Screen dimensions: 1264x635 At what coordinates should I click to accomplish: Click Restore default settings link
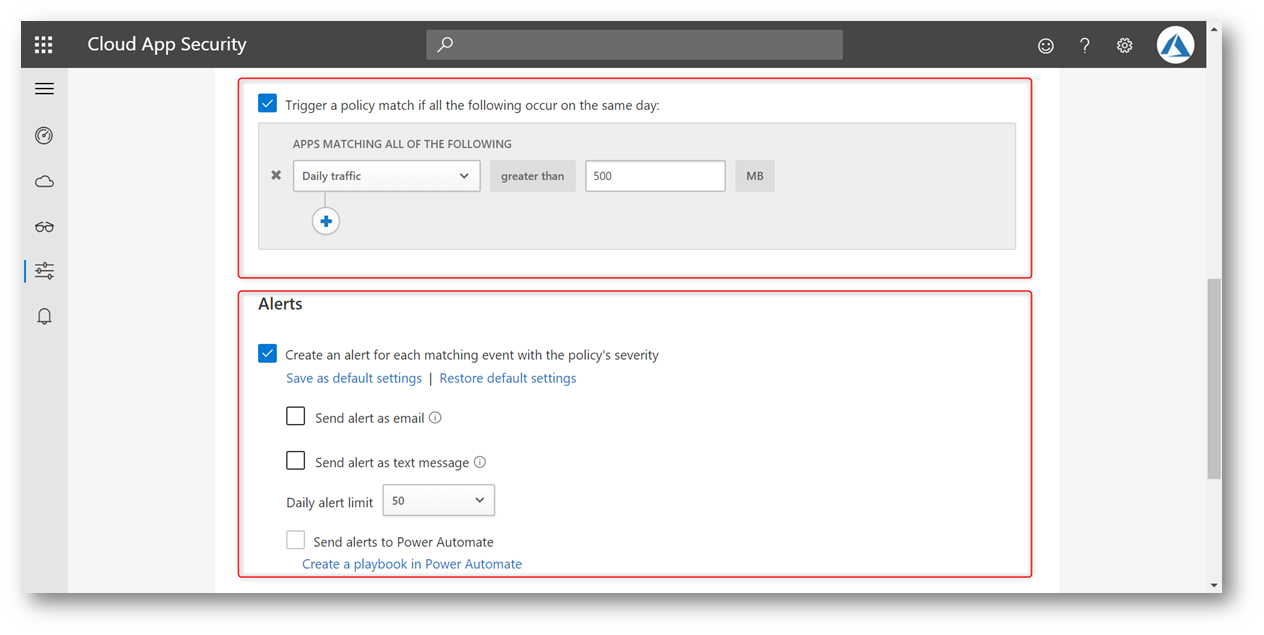click(x=508, y=378)
